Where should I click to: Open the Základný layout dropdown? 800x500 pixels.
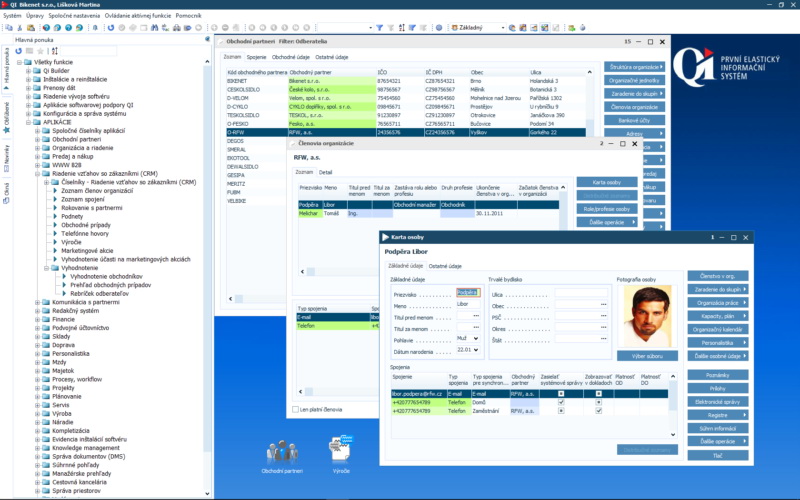point(502,28)
